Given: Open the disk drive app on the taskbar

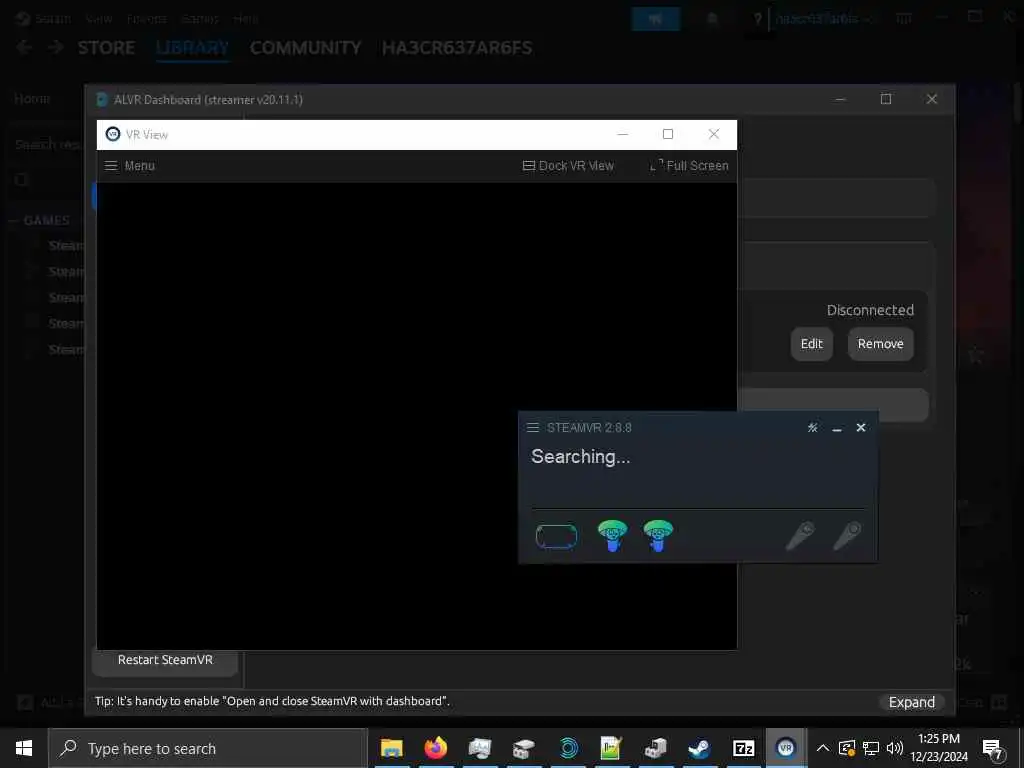Looking at the screenshot, I should pos(523,748).
